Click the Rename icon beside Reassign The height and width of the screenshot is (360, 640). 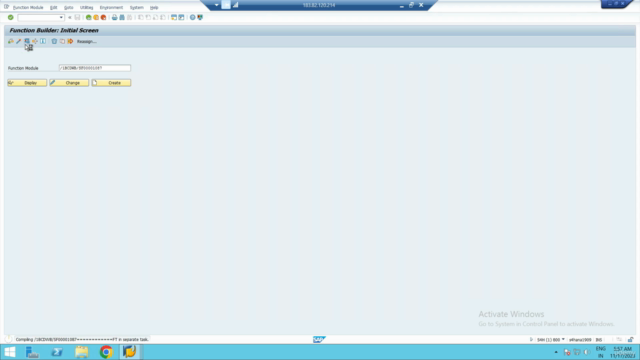tap(70, 41)
